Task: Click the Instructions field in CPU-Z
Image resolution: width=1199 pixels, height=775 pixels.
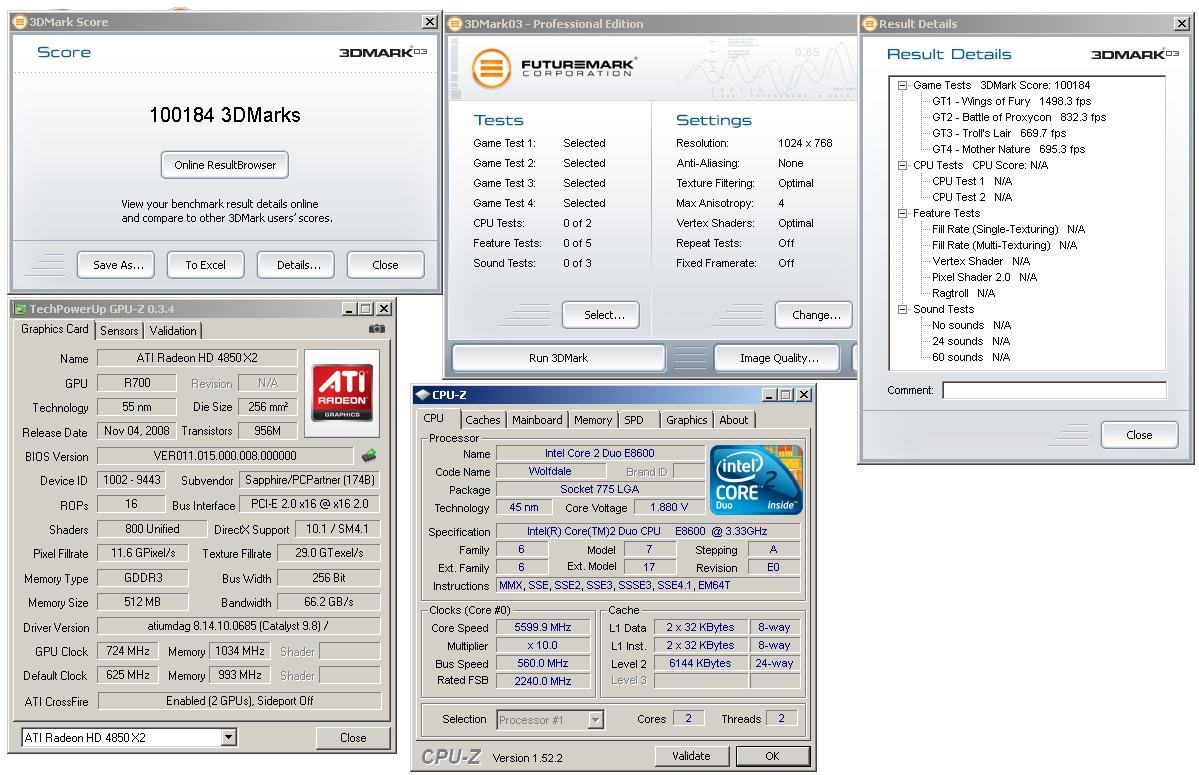Action: 648,585
